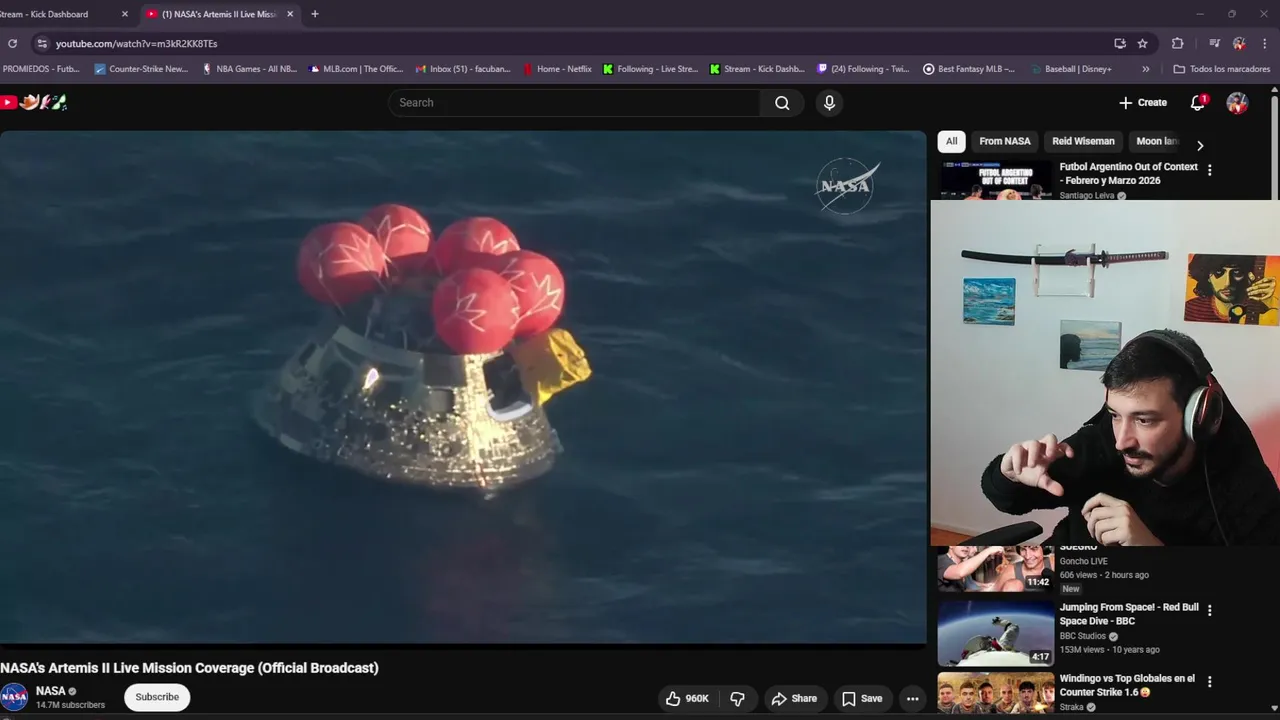Reload the page with the browser refresh icon
Screen dimensions: 1280x720
pos(12,43)
